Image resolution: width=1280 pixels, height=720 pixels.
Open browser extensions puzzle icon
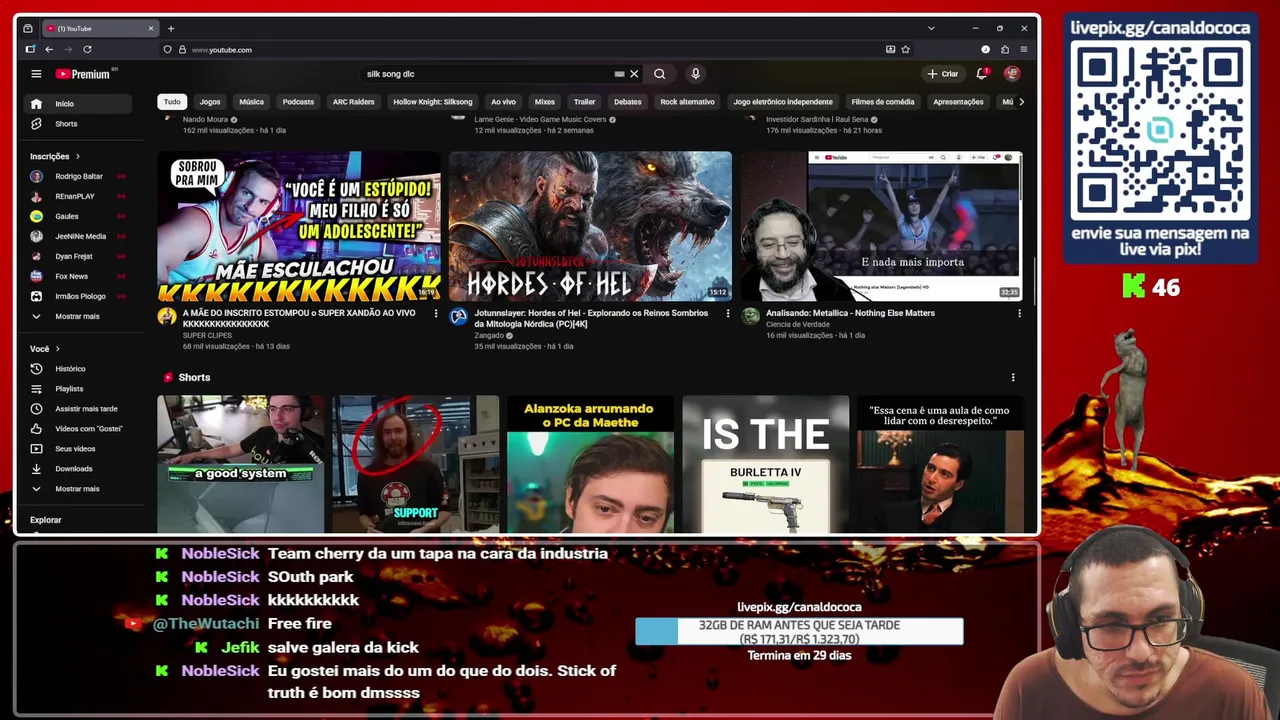click(x=1004, y=49)
